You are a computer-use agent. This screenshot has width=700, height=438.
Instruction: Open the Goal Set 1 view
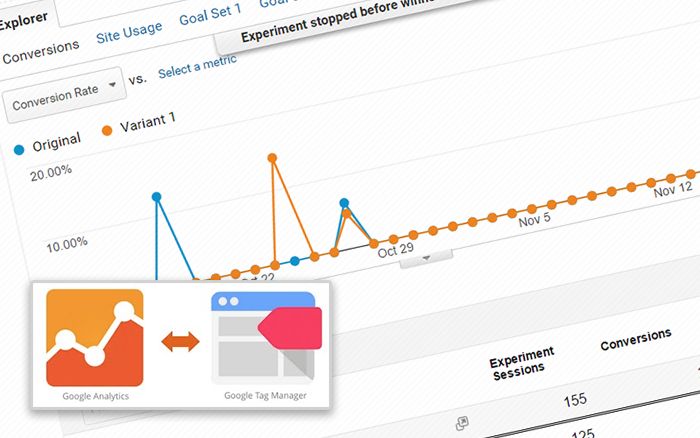click(210, 19)
